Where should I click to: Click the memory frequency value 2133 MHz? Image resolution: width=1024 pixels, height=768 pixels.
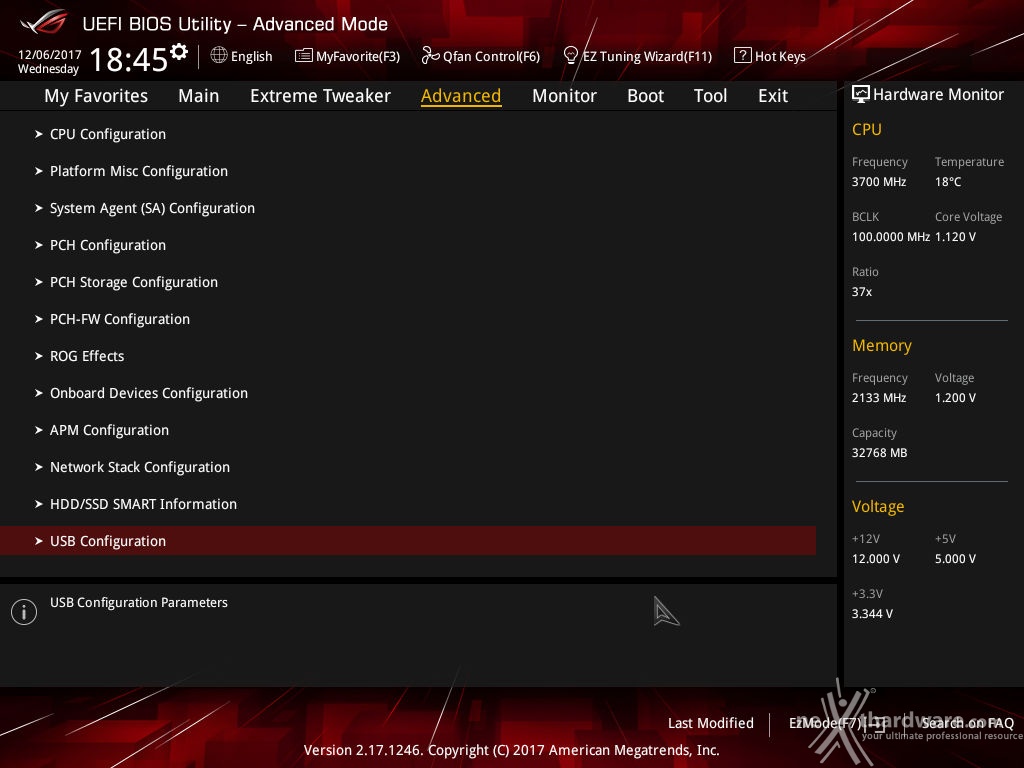coord(878,398)
